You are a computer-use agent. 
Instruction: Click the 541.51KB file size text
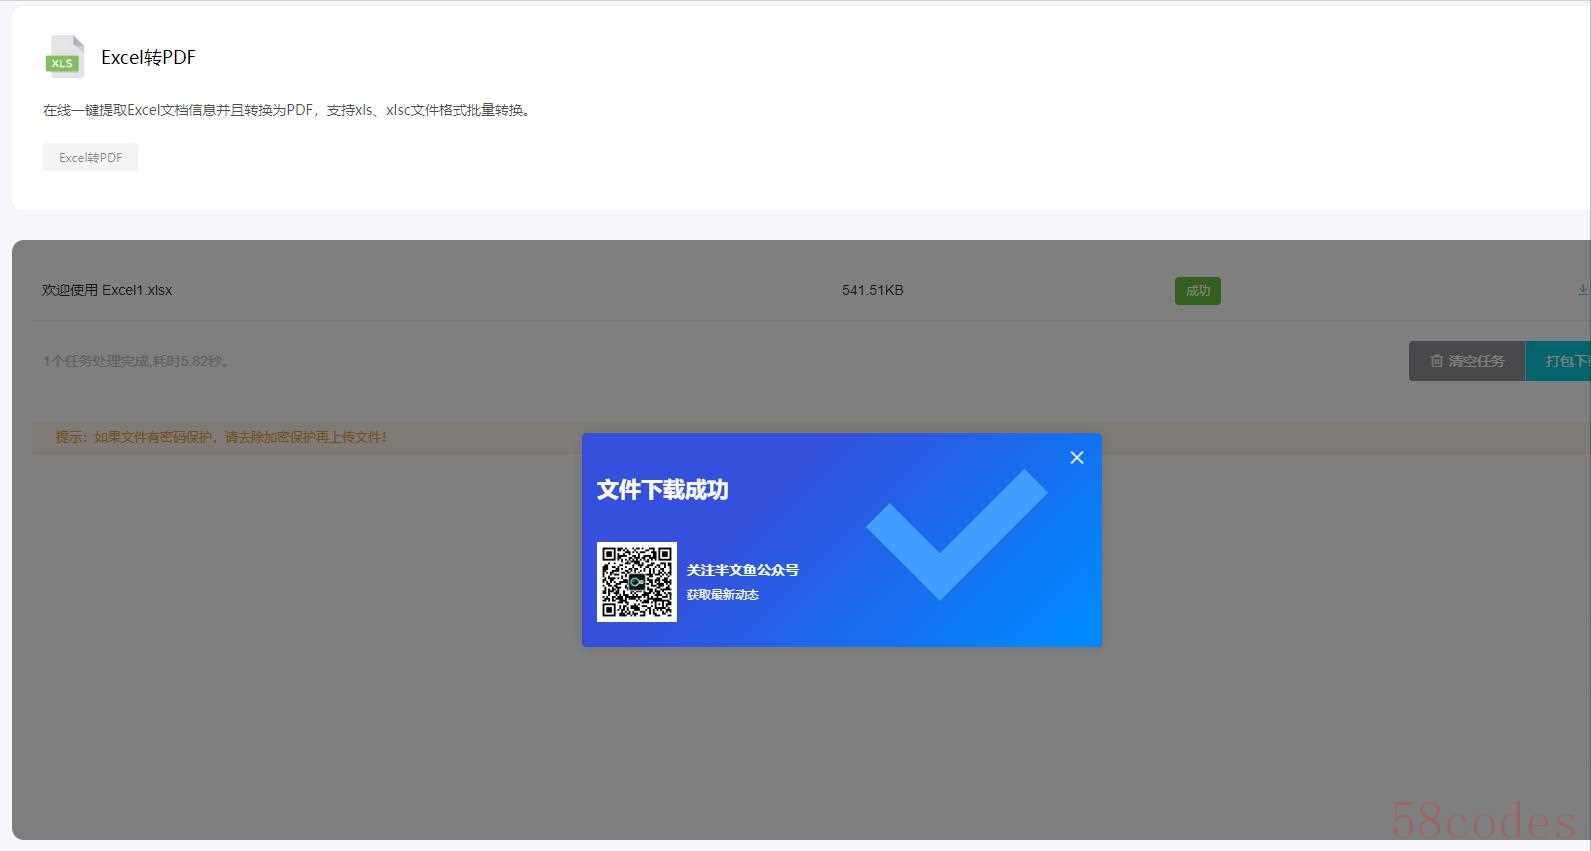[x=872, y=290]
